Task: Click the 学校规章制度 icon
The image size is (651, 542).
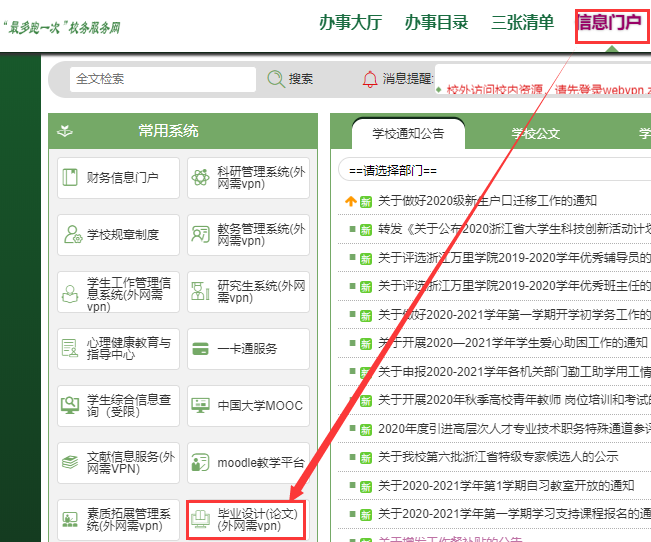Action: [x=71, y=235]
